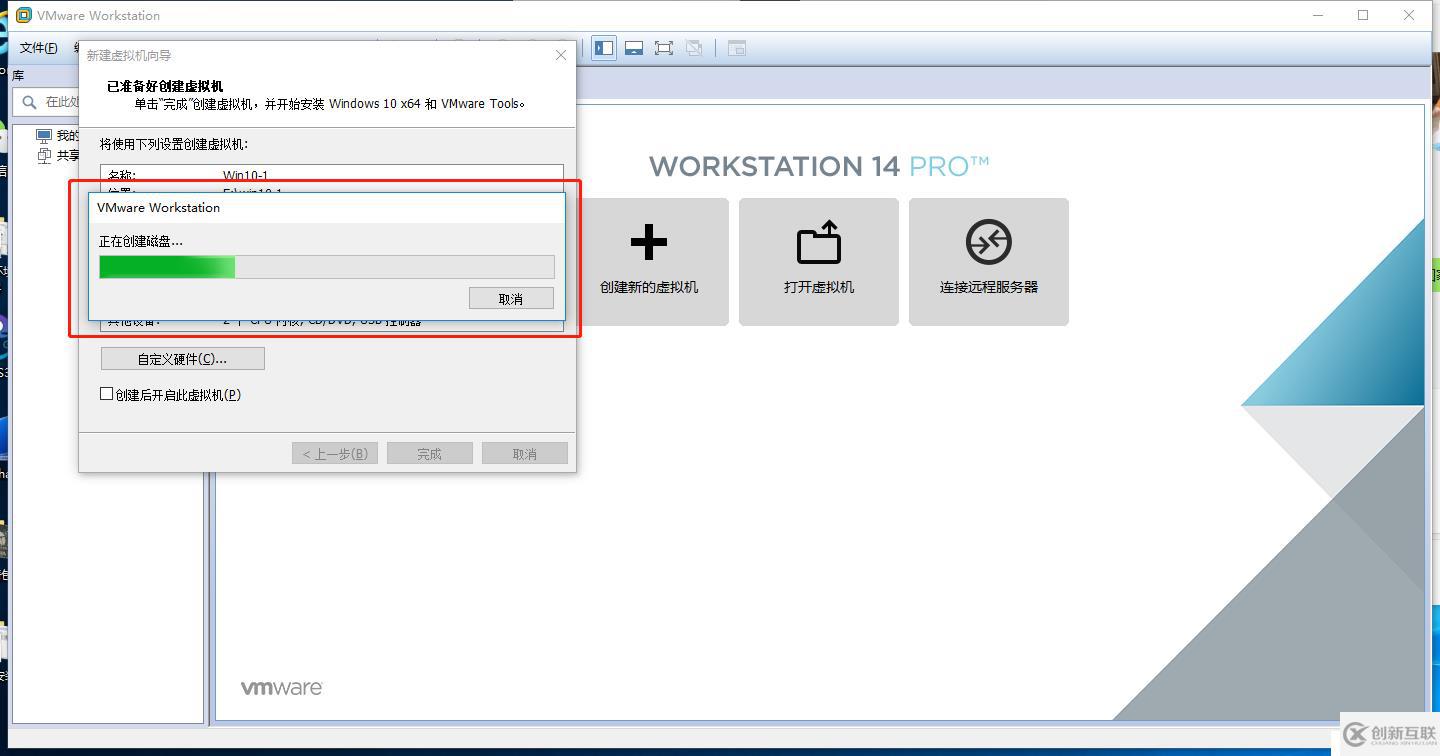The width and height of the screenshot is (1440, 756).
Task: Click the 自定义硬件 button
Action: [x=181, y=358]
